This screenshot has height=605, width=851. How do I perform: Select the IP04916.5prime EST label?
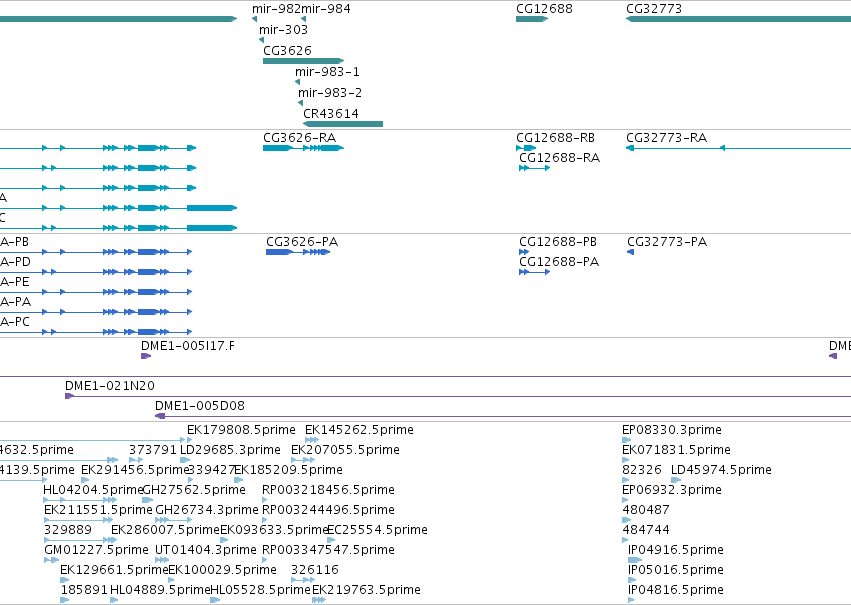coord(676,550)
